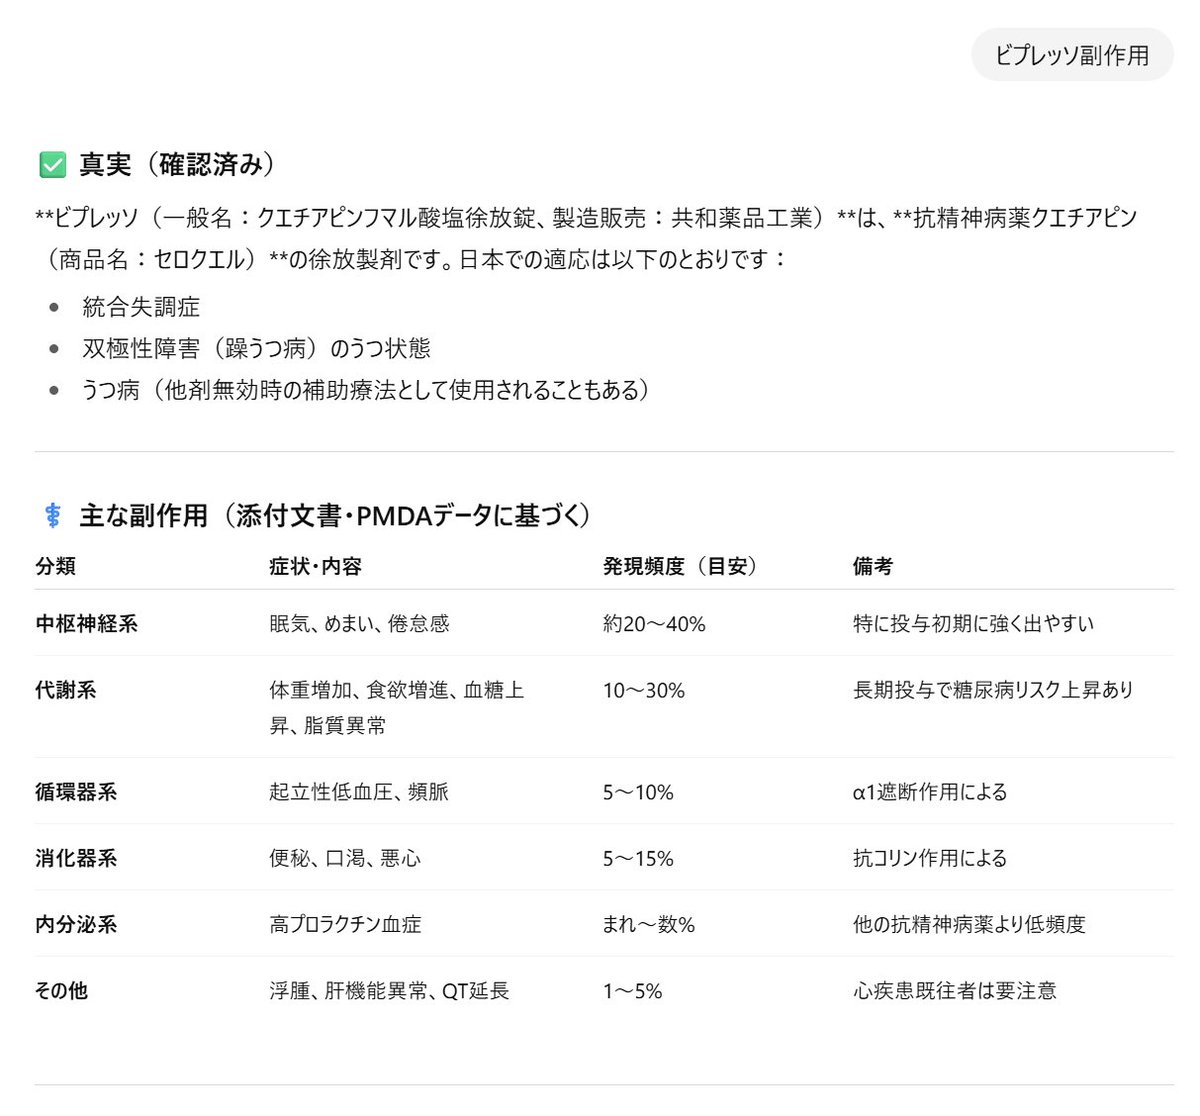This screenshot has width=1200, height=1116.
Task: Click the 発現頻度(目安) column header
Action: click(x=680, y=566)
